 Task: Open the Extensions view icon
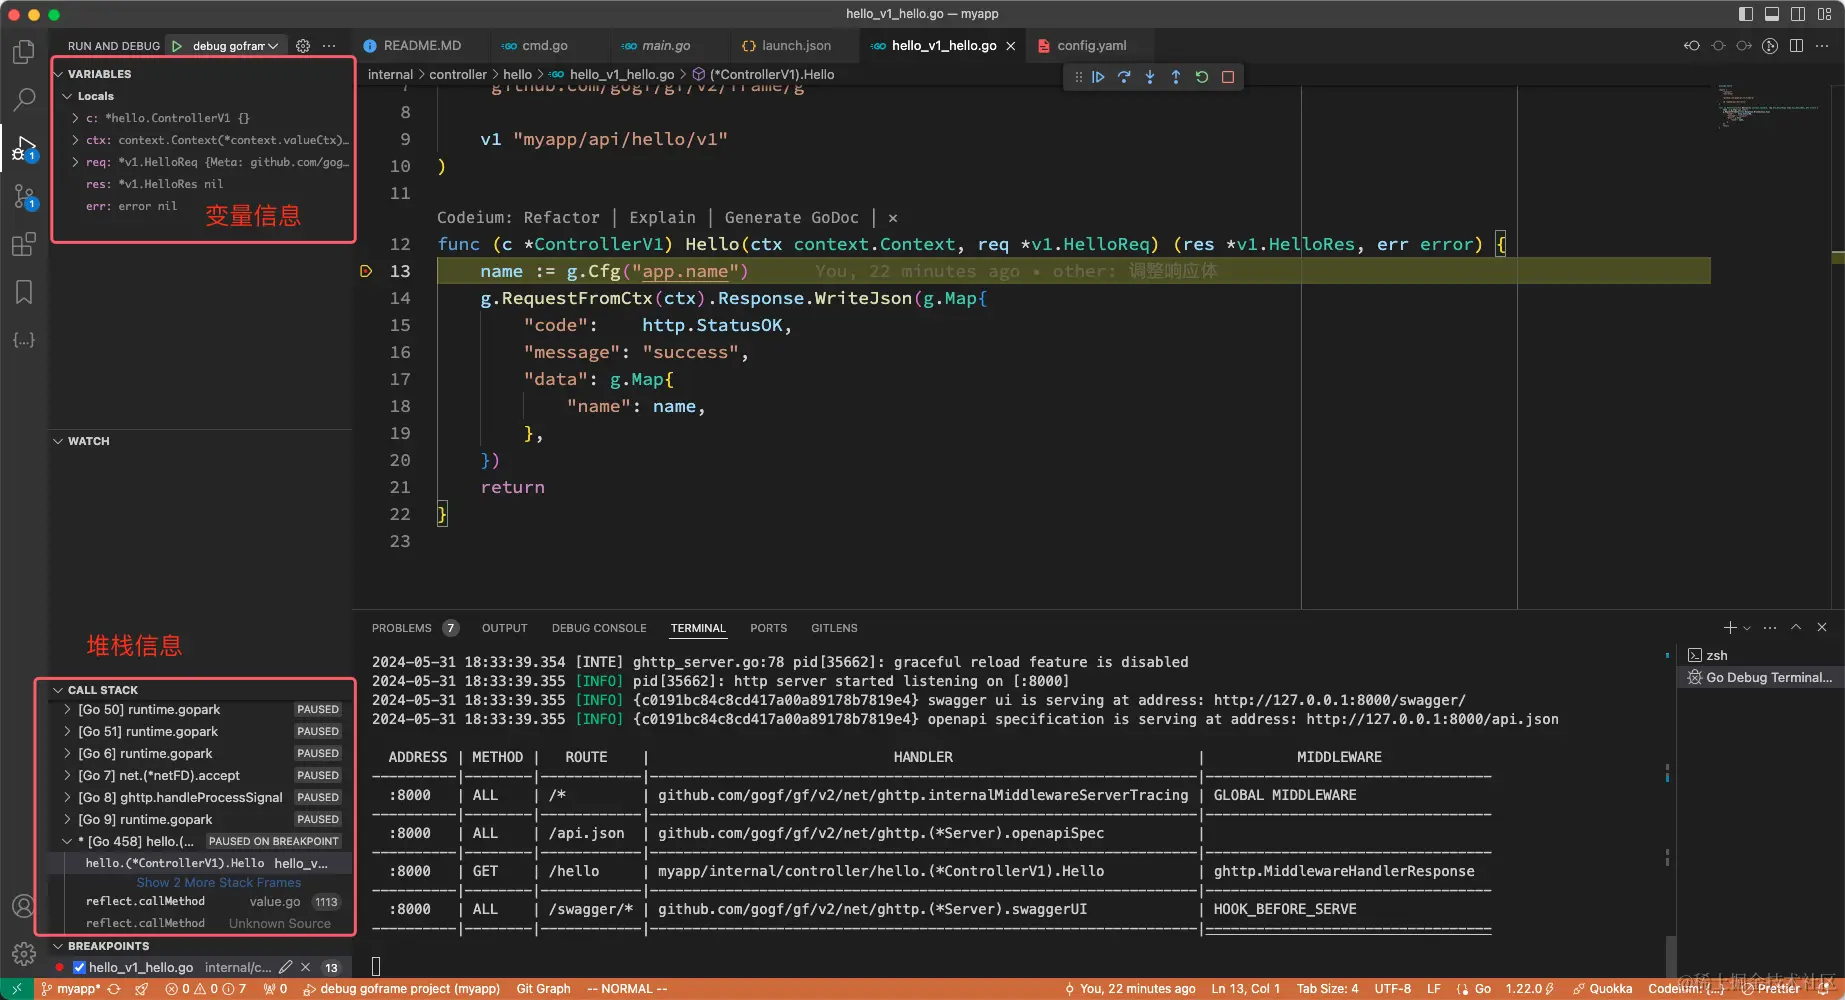[x=24, y=244]
